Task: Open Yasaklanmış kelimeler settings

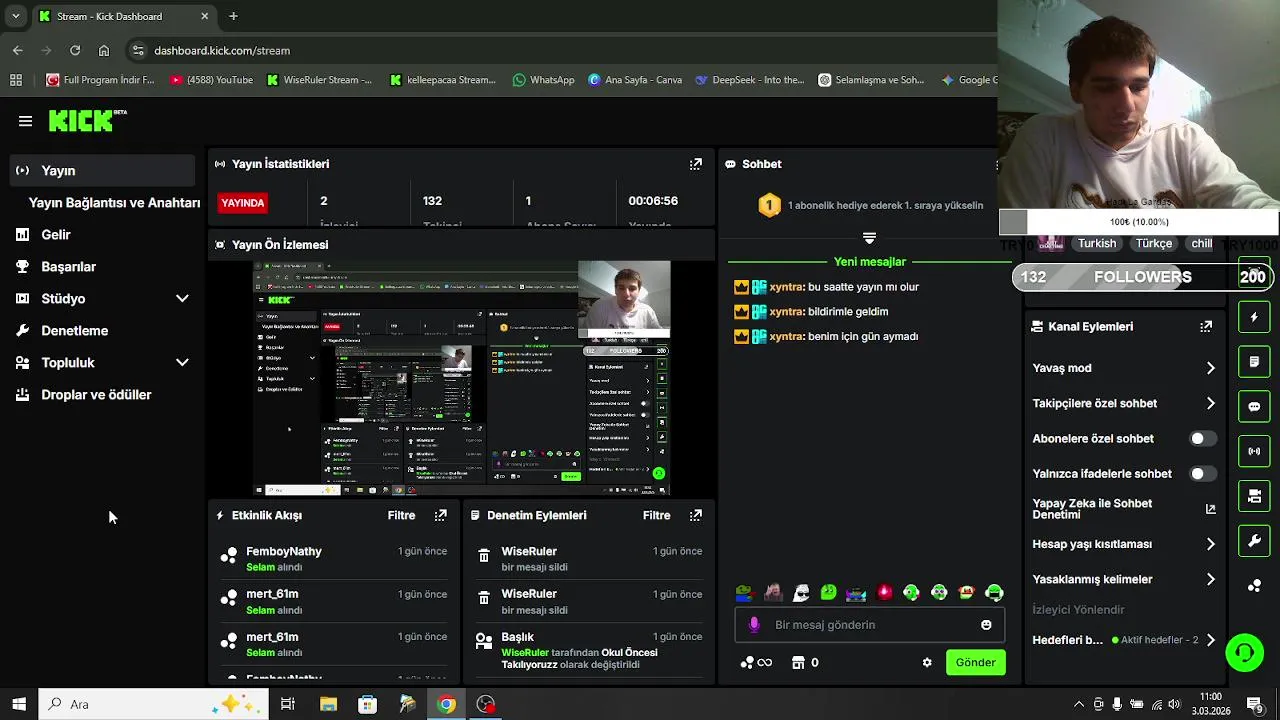Action: point(1124,579)
